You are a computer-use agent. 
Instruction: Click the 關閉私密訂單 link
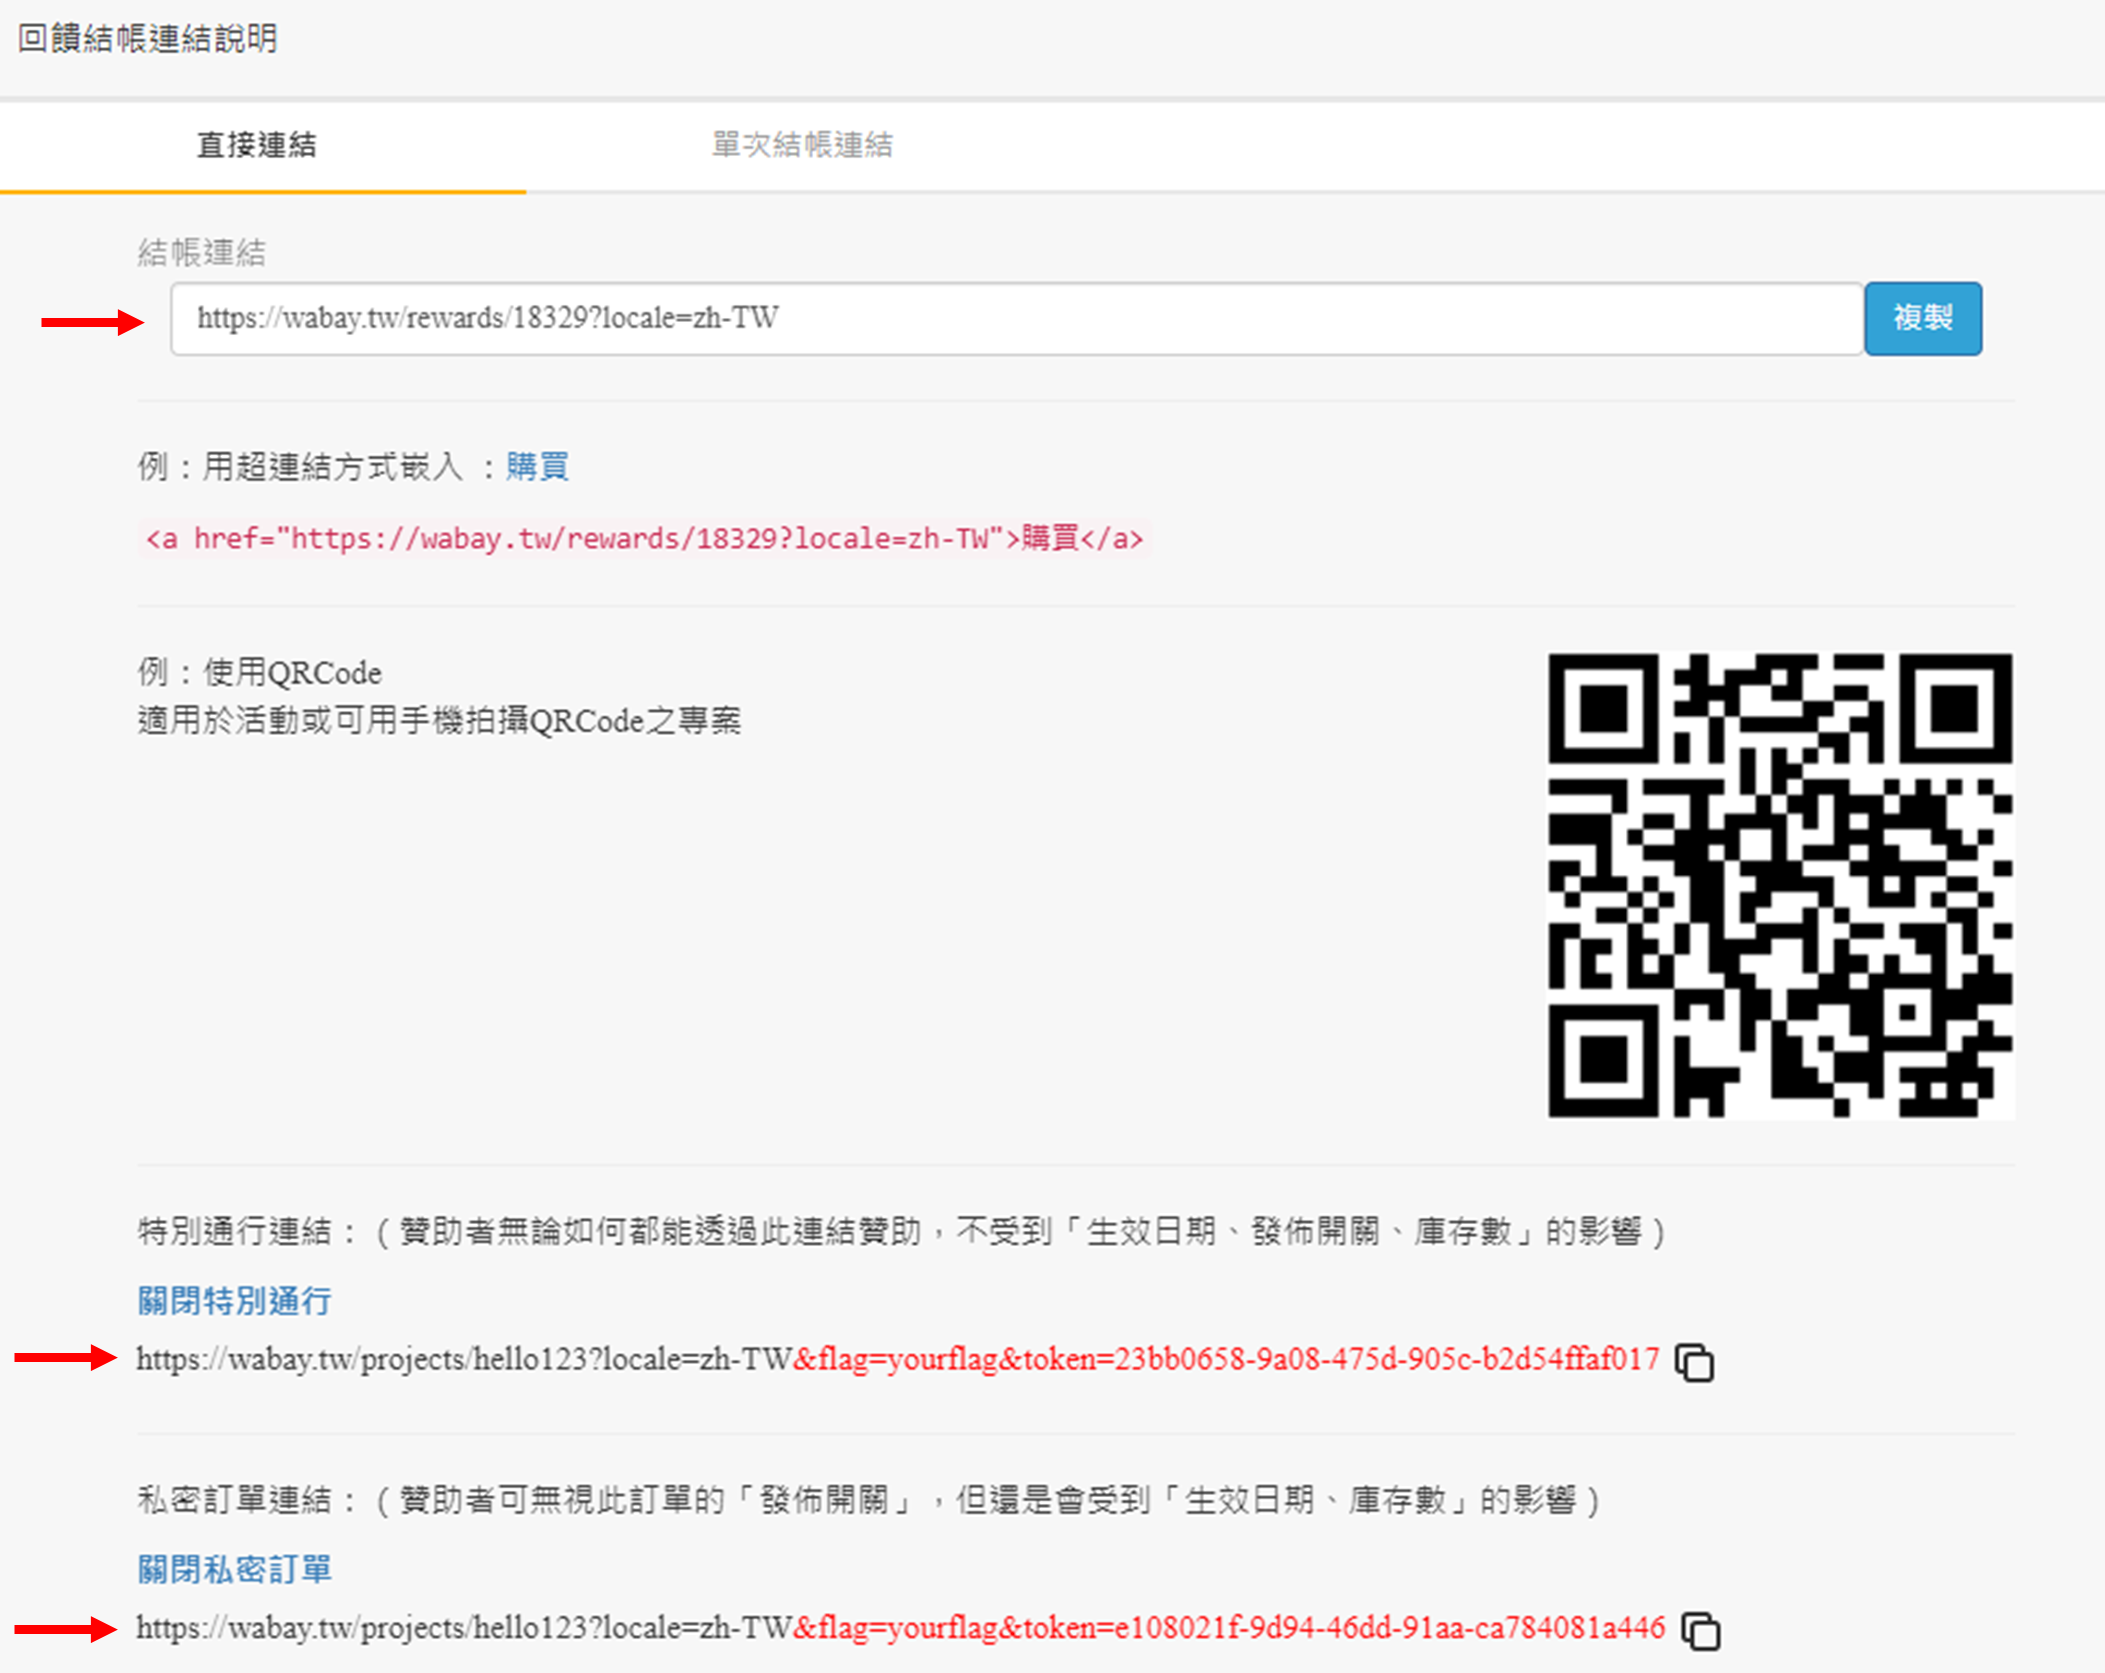235,1570
